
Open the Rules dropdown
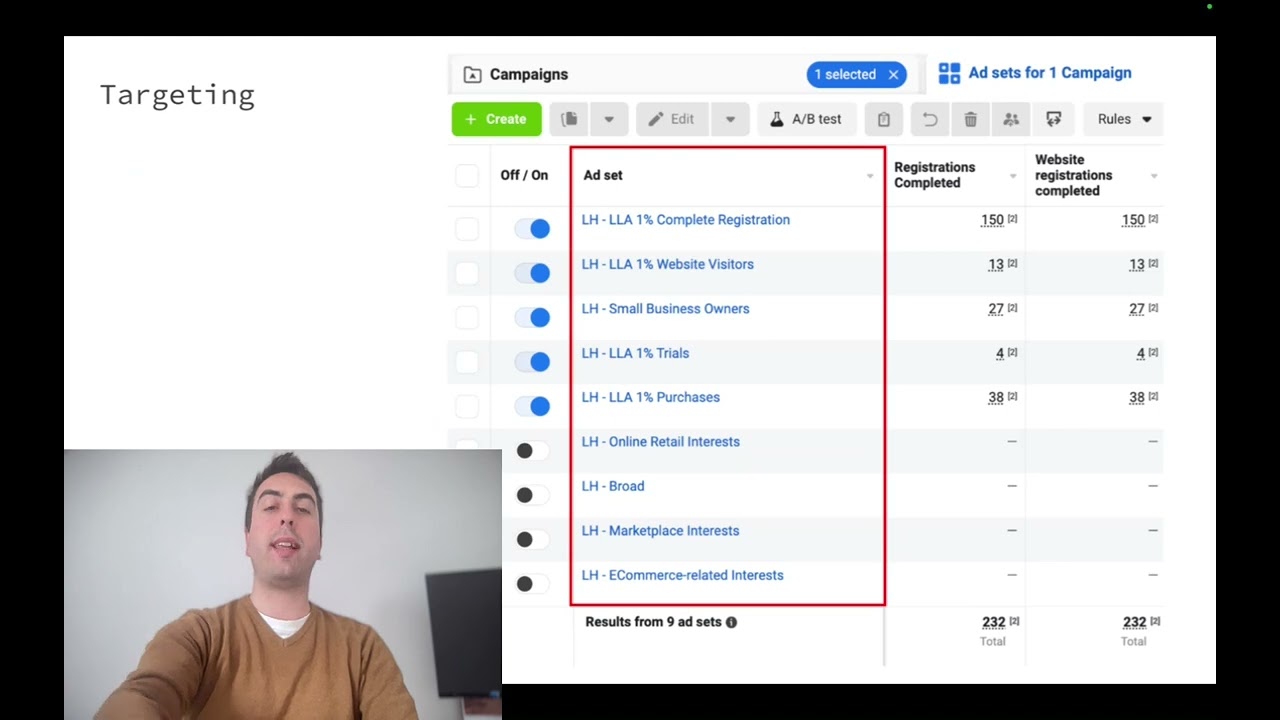(x=1124, y=119)
